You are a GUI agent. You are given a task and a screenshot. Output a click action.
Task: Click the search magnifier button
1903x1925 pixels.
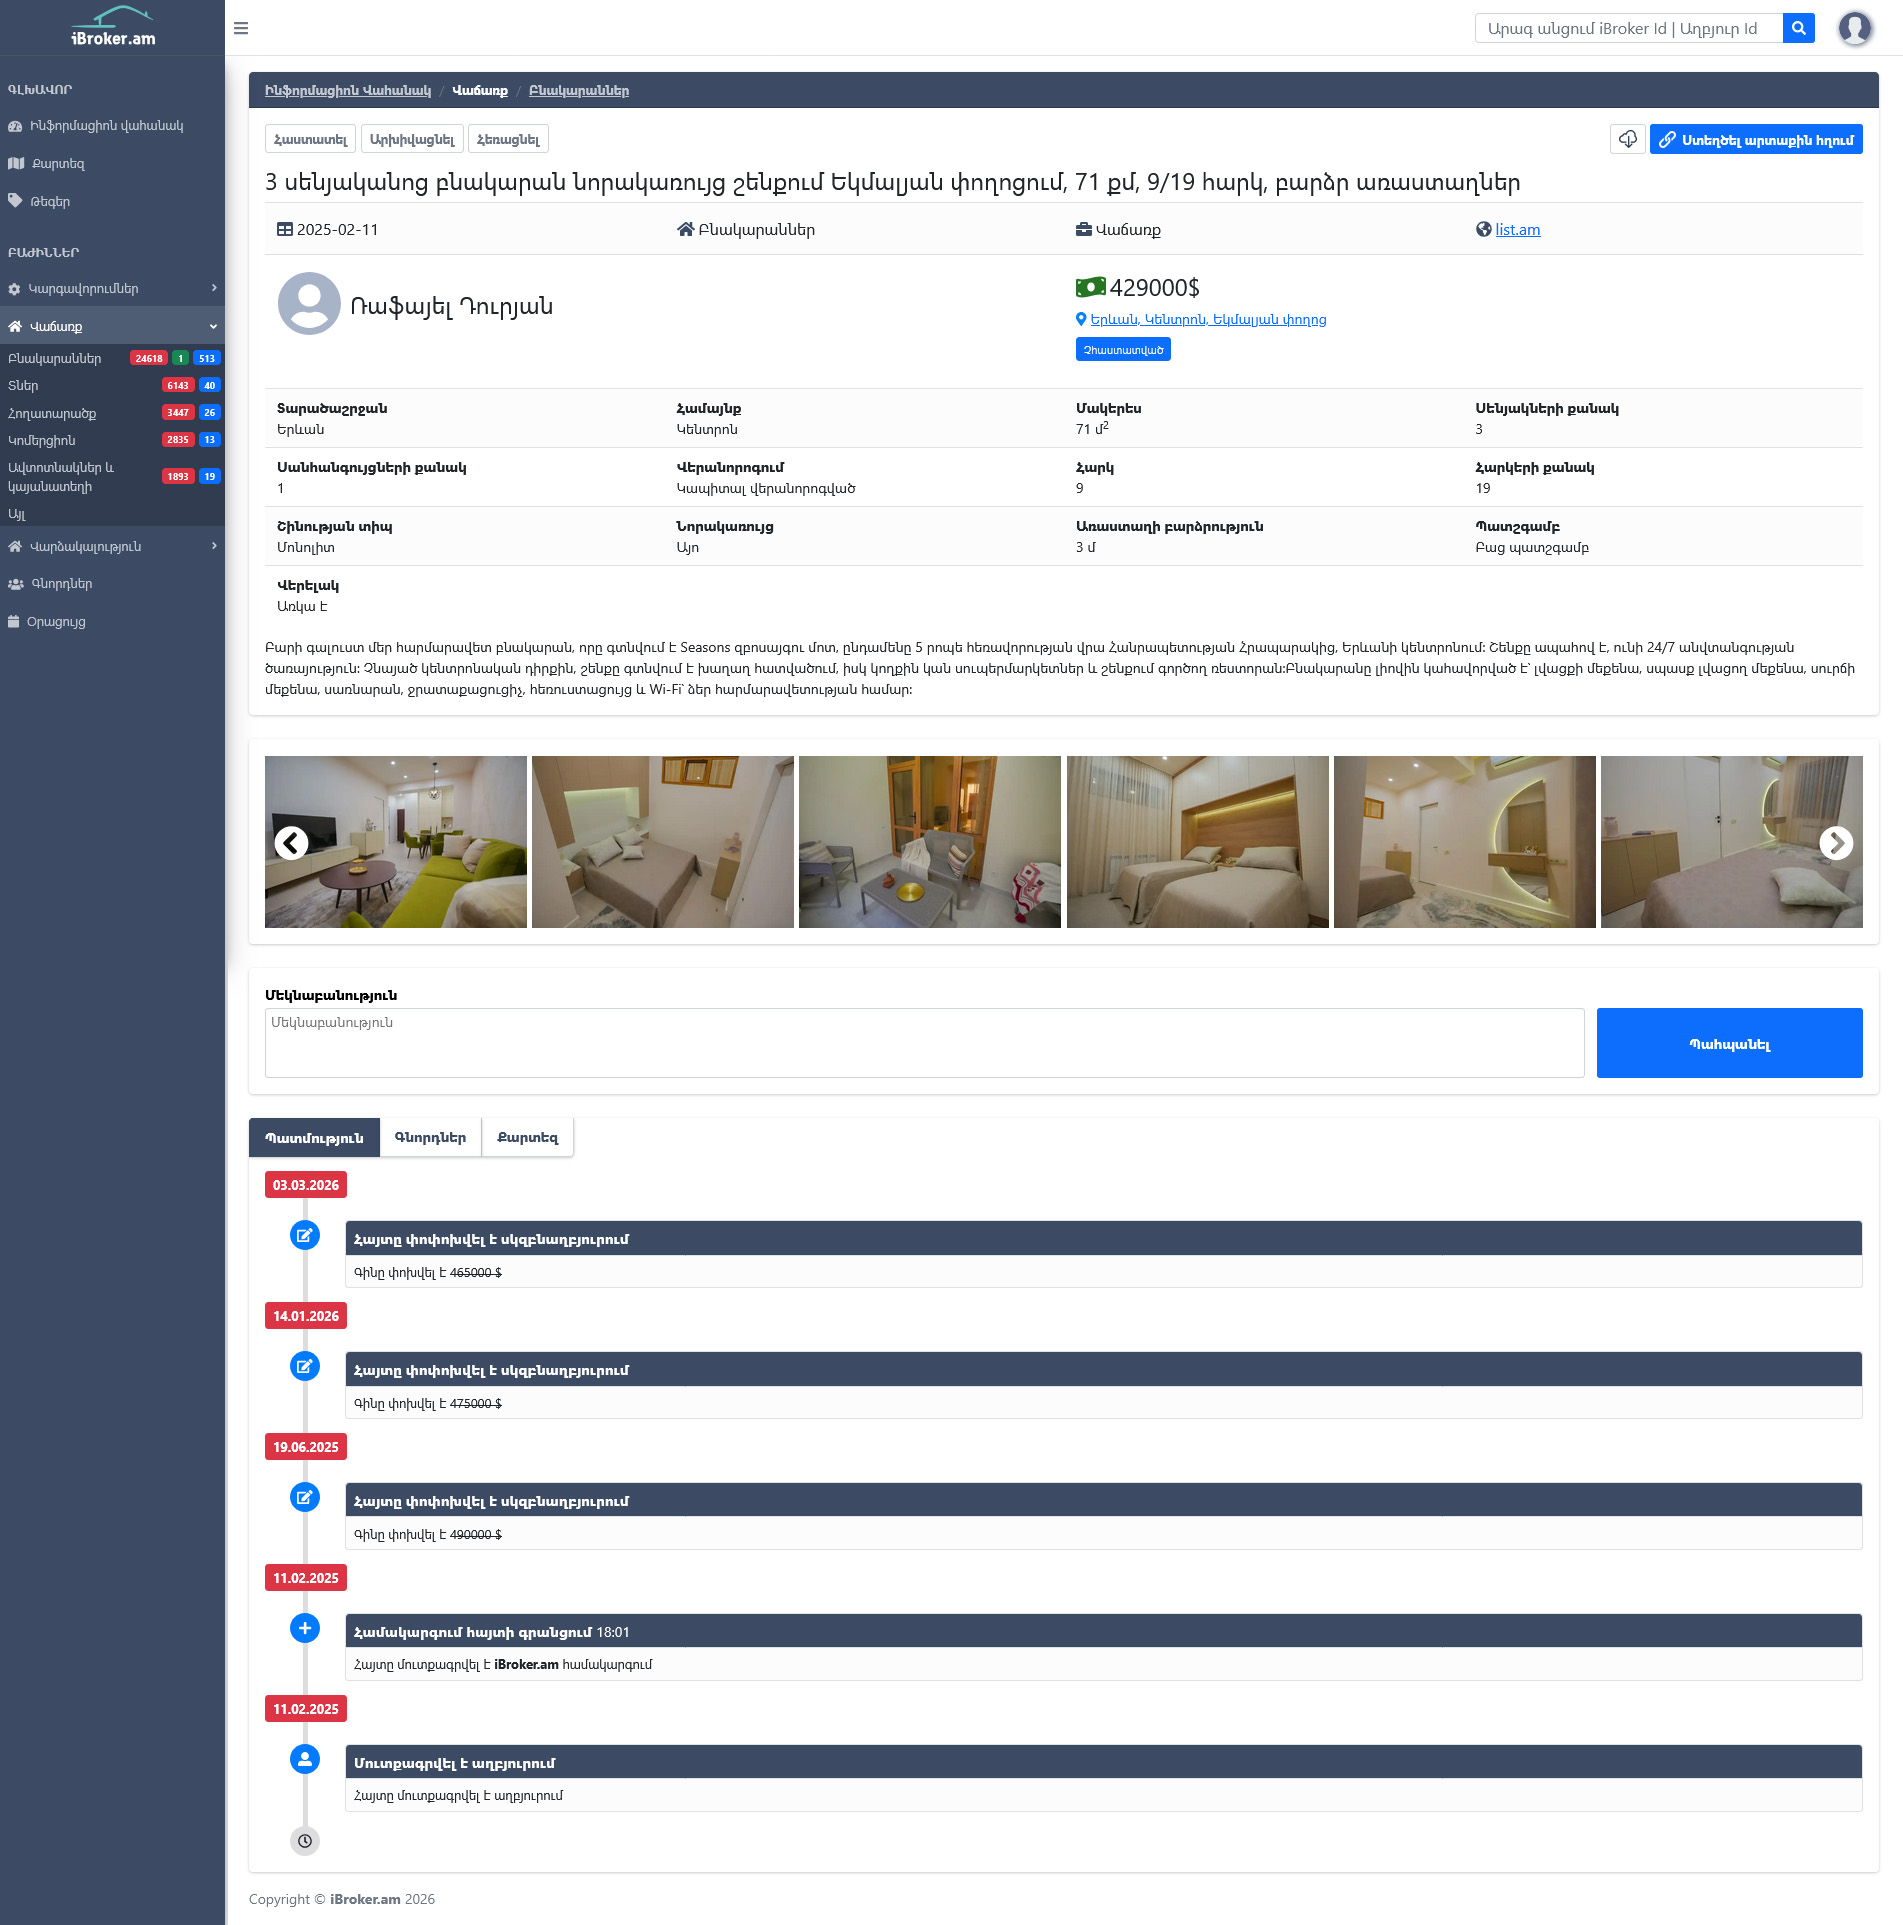[x=1798, y=28]
